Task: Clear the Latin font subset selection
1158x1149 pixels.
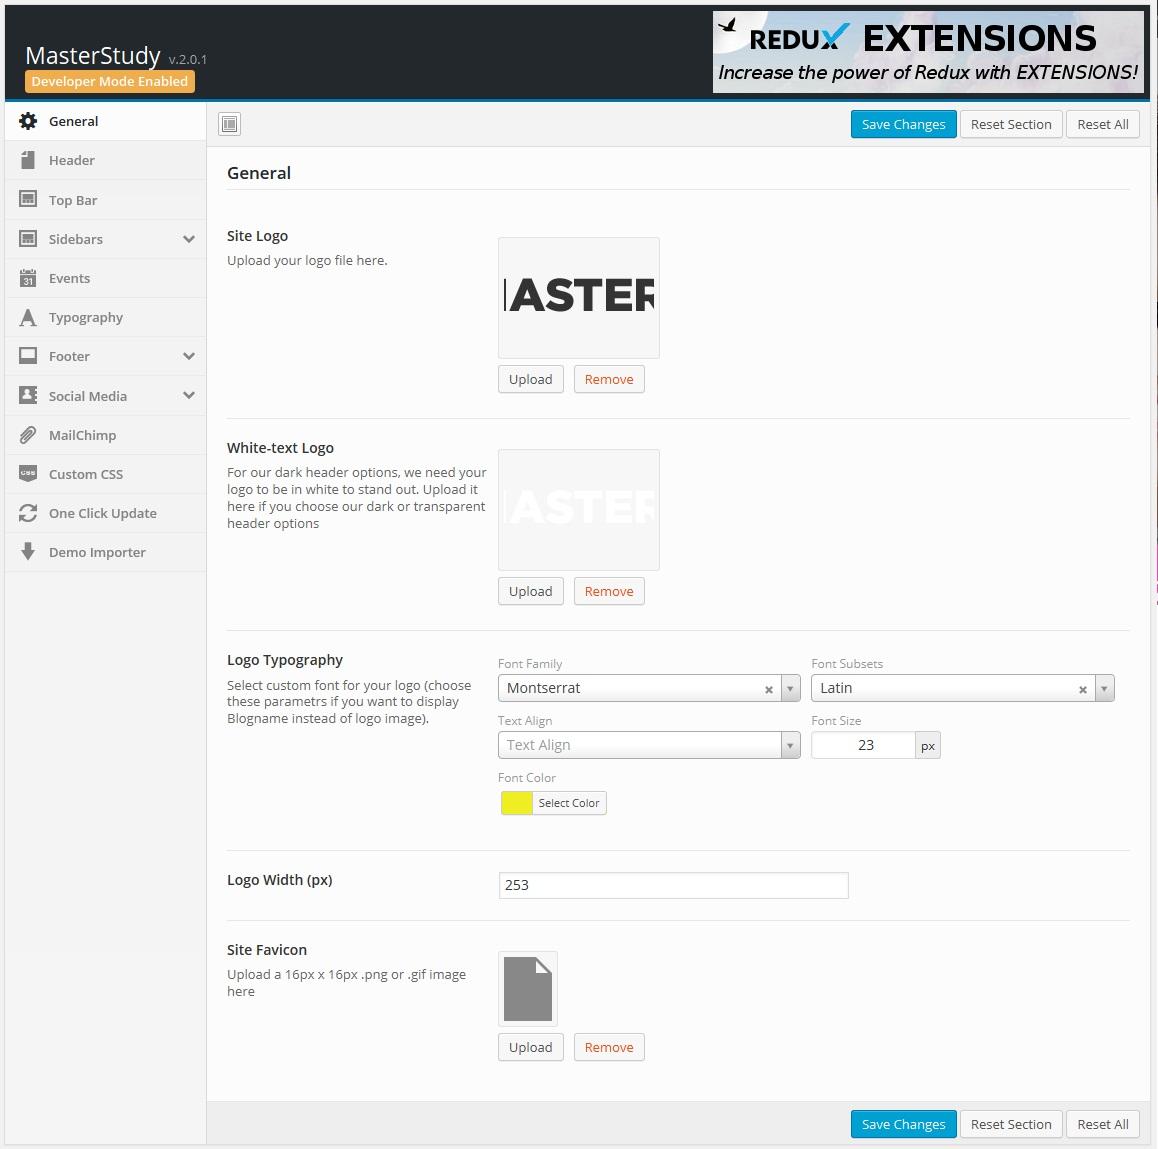Action: point(1083,689)
